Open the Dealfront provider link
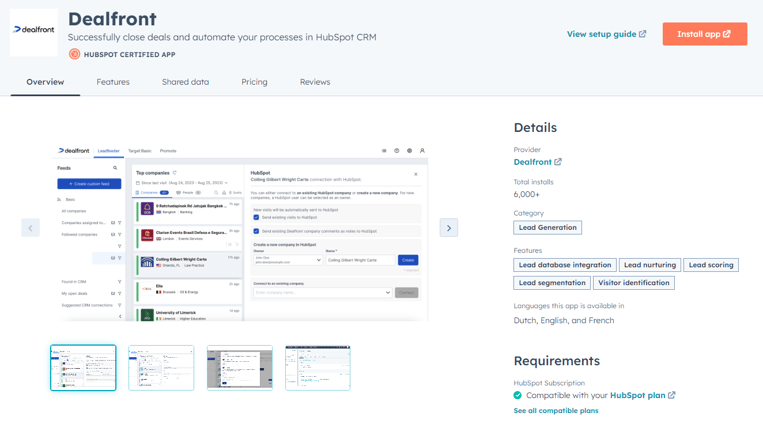This screenshot has width=763, height=424. (x=537, y=162)
